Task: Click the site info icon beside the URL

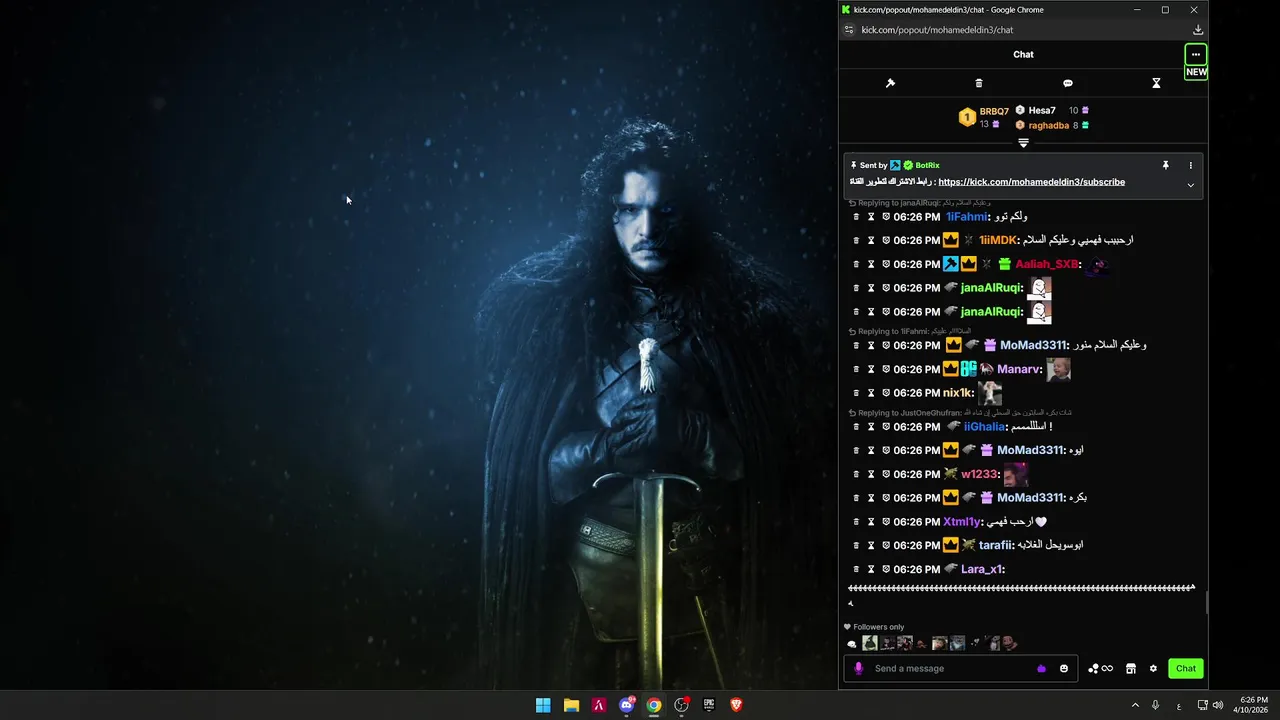Action: click(849, 30)
